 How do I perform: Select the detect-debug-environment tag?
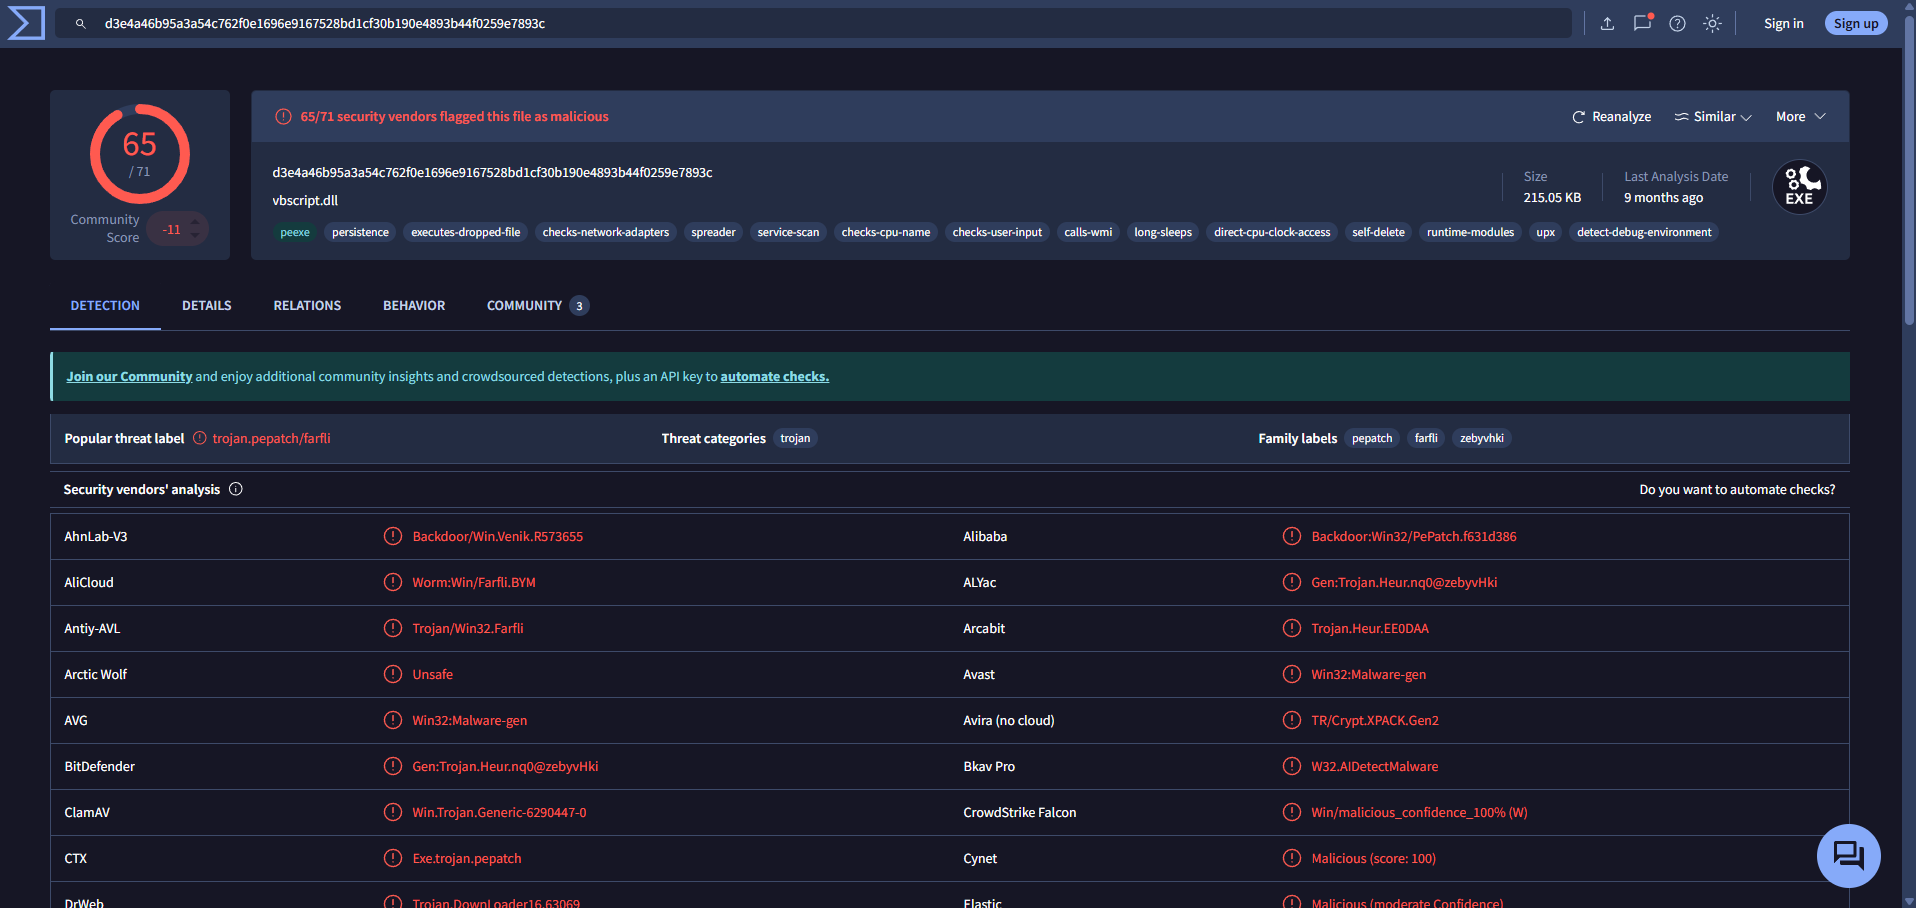coord(1644,232)
